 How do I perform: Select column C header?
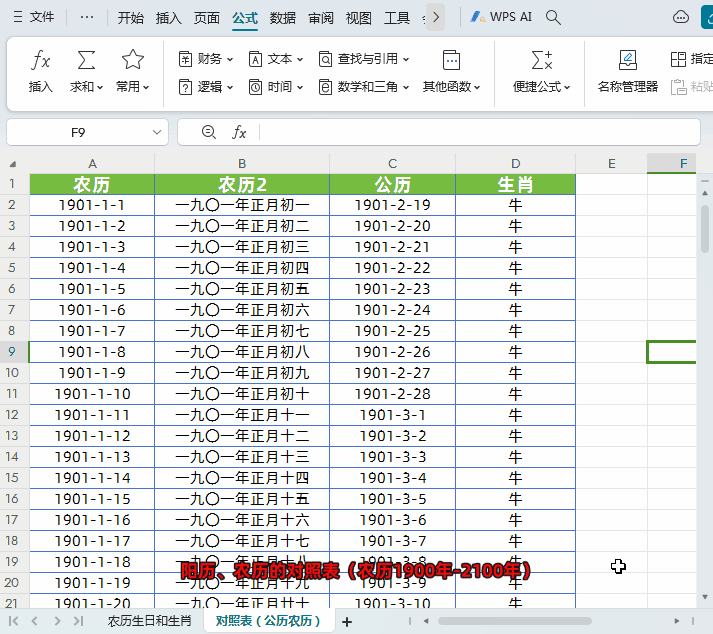point(392,164)
